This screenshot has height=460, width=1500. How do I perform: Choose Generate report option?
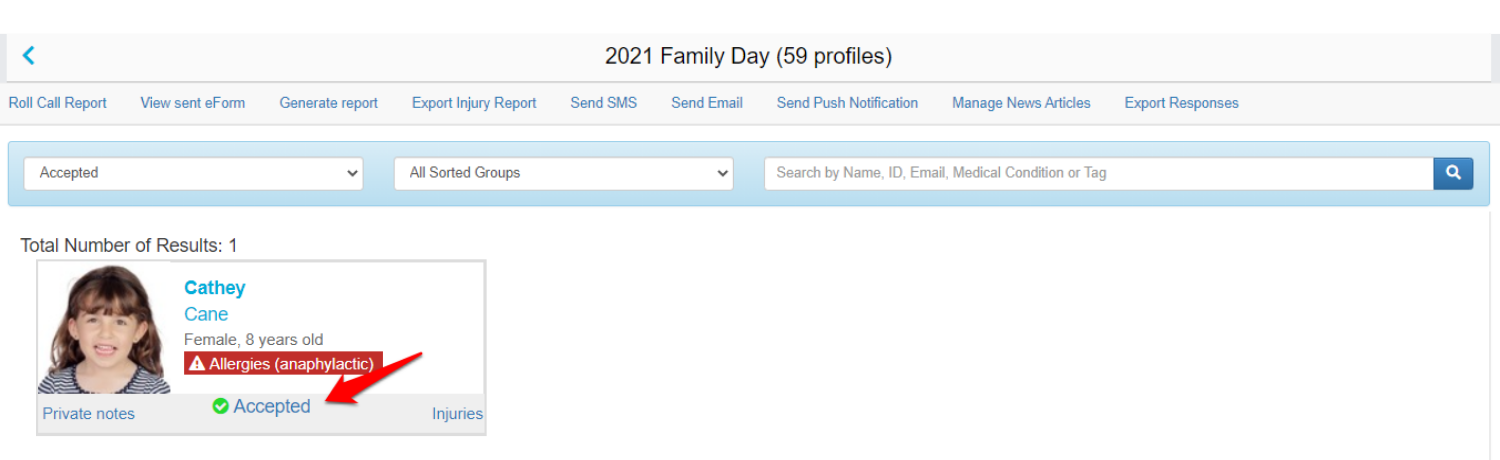point(328,103)
